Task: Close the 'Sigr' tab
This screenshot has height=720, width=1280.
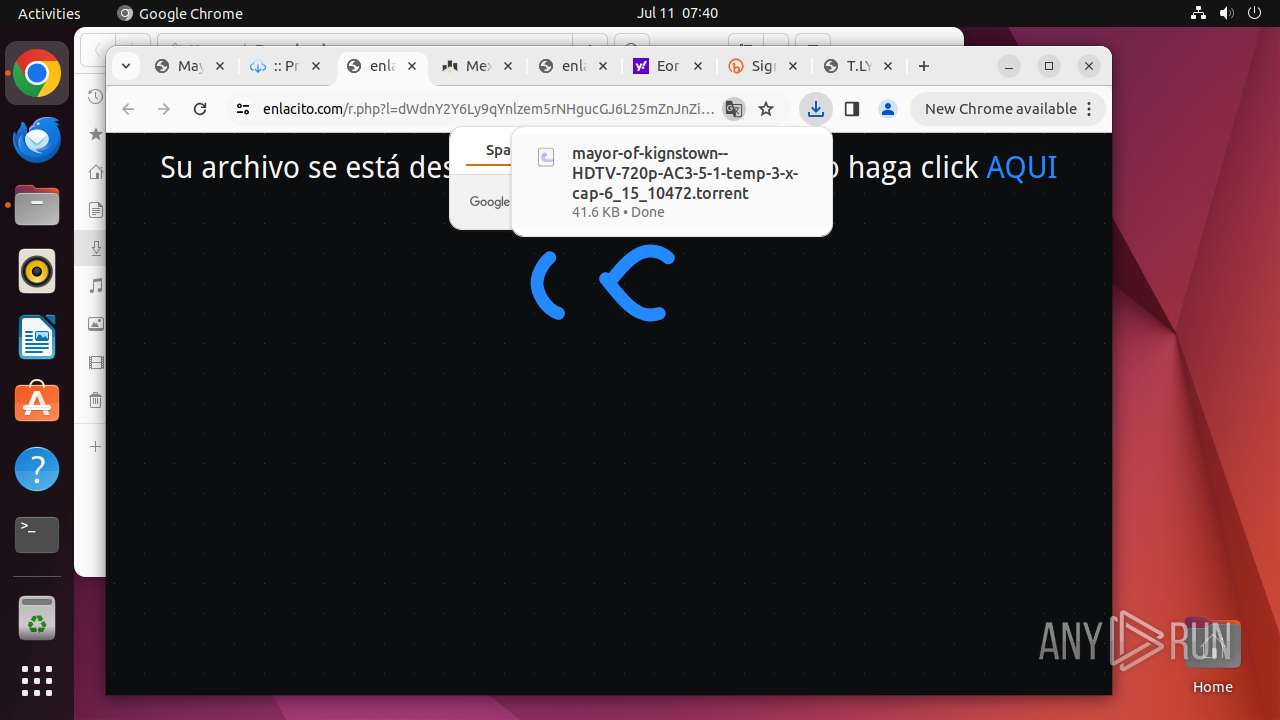Action: click(793, 66)
